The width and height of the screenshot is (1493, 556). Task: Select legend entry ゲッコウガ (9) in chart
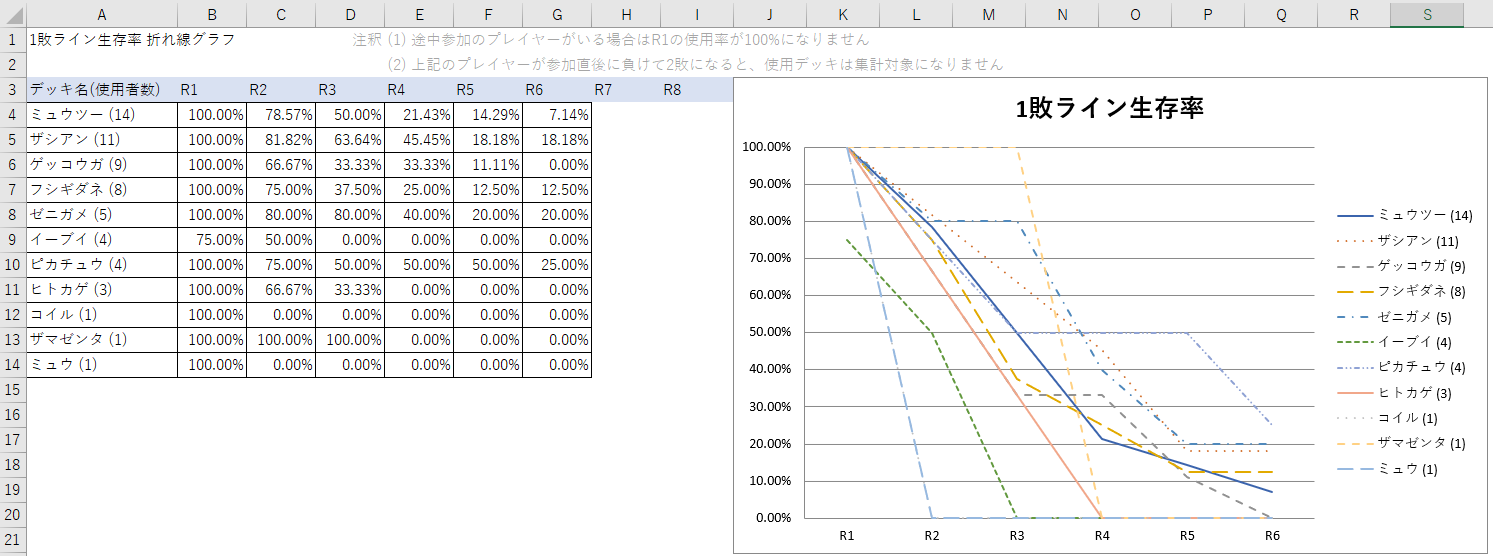pyautogui.click(x=1400, y=266)
